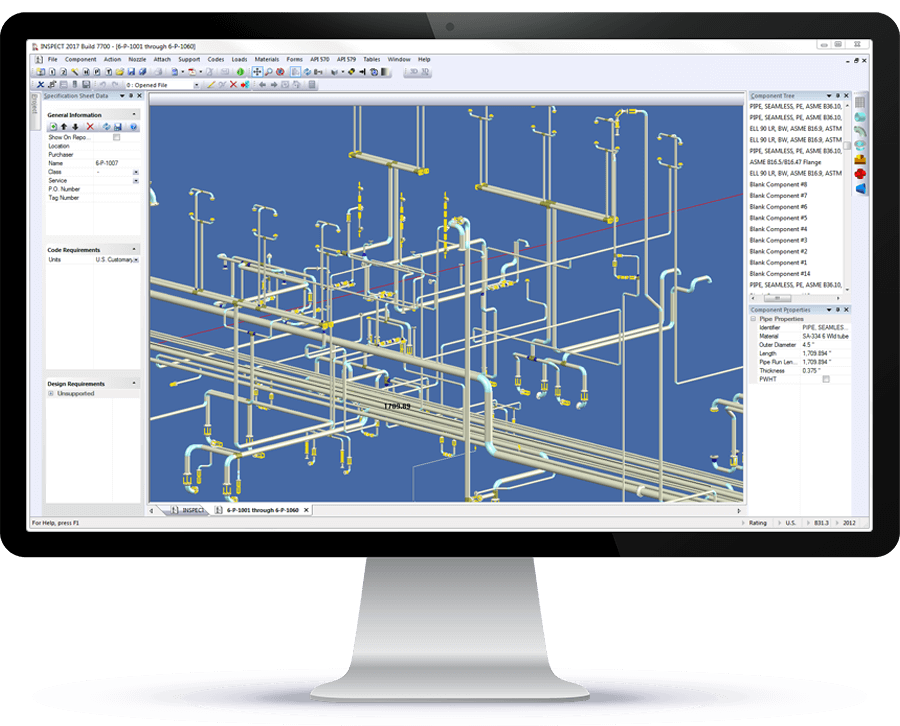Open the Service dropdown
Screen dimensions: 900x726
pos(136,180)
